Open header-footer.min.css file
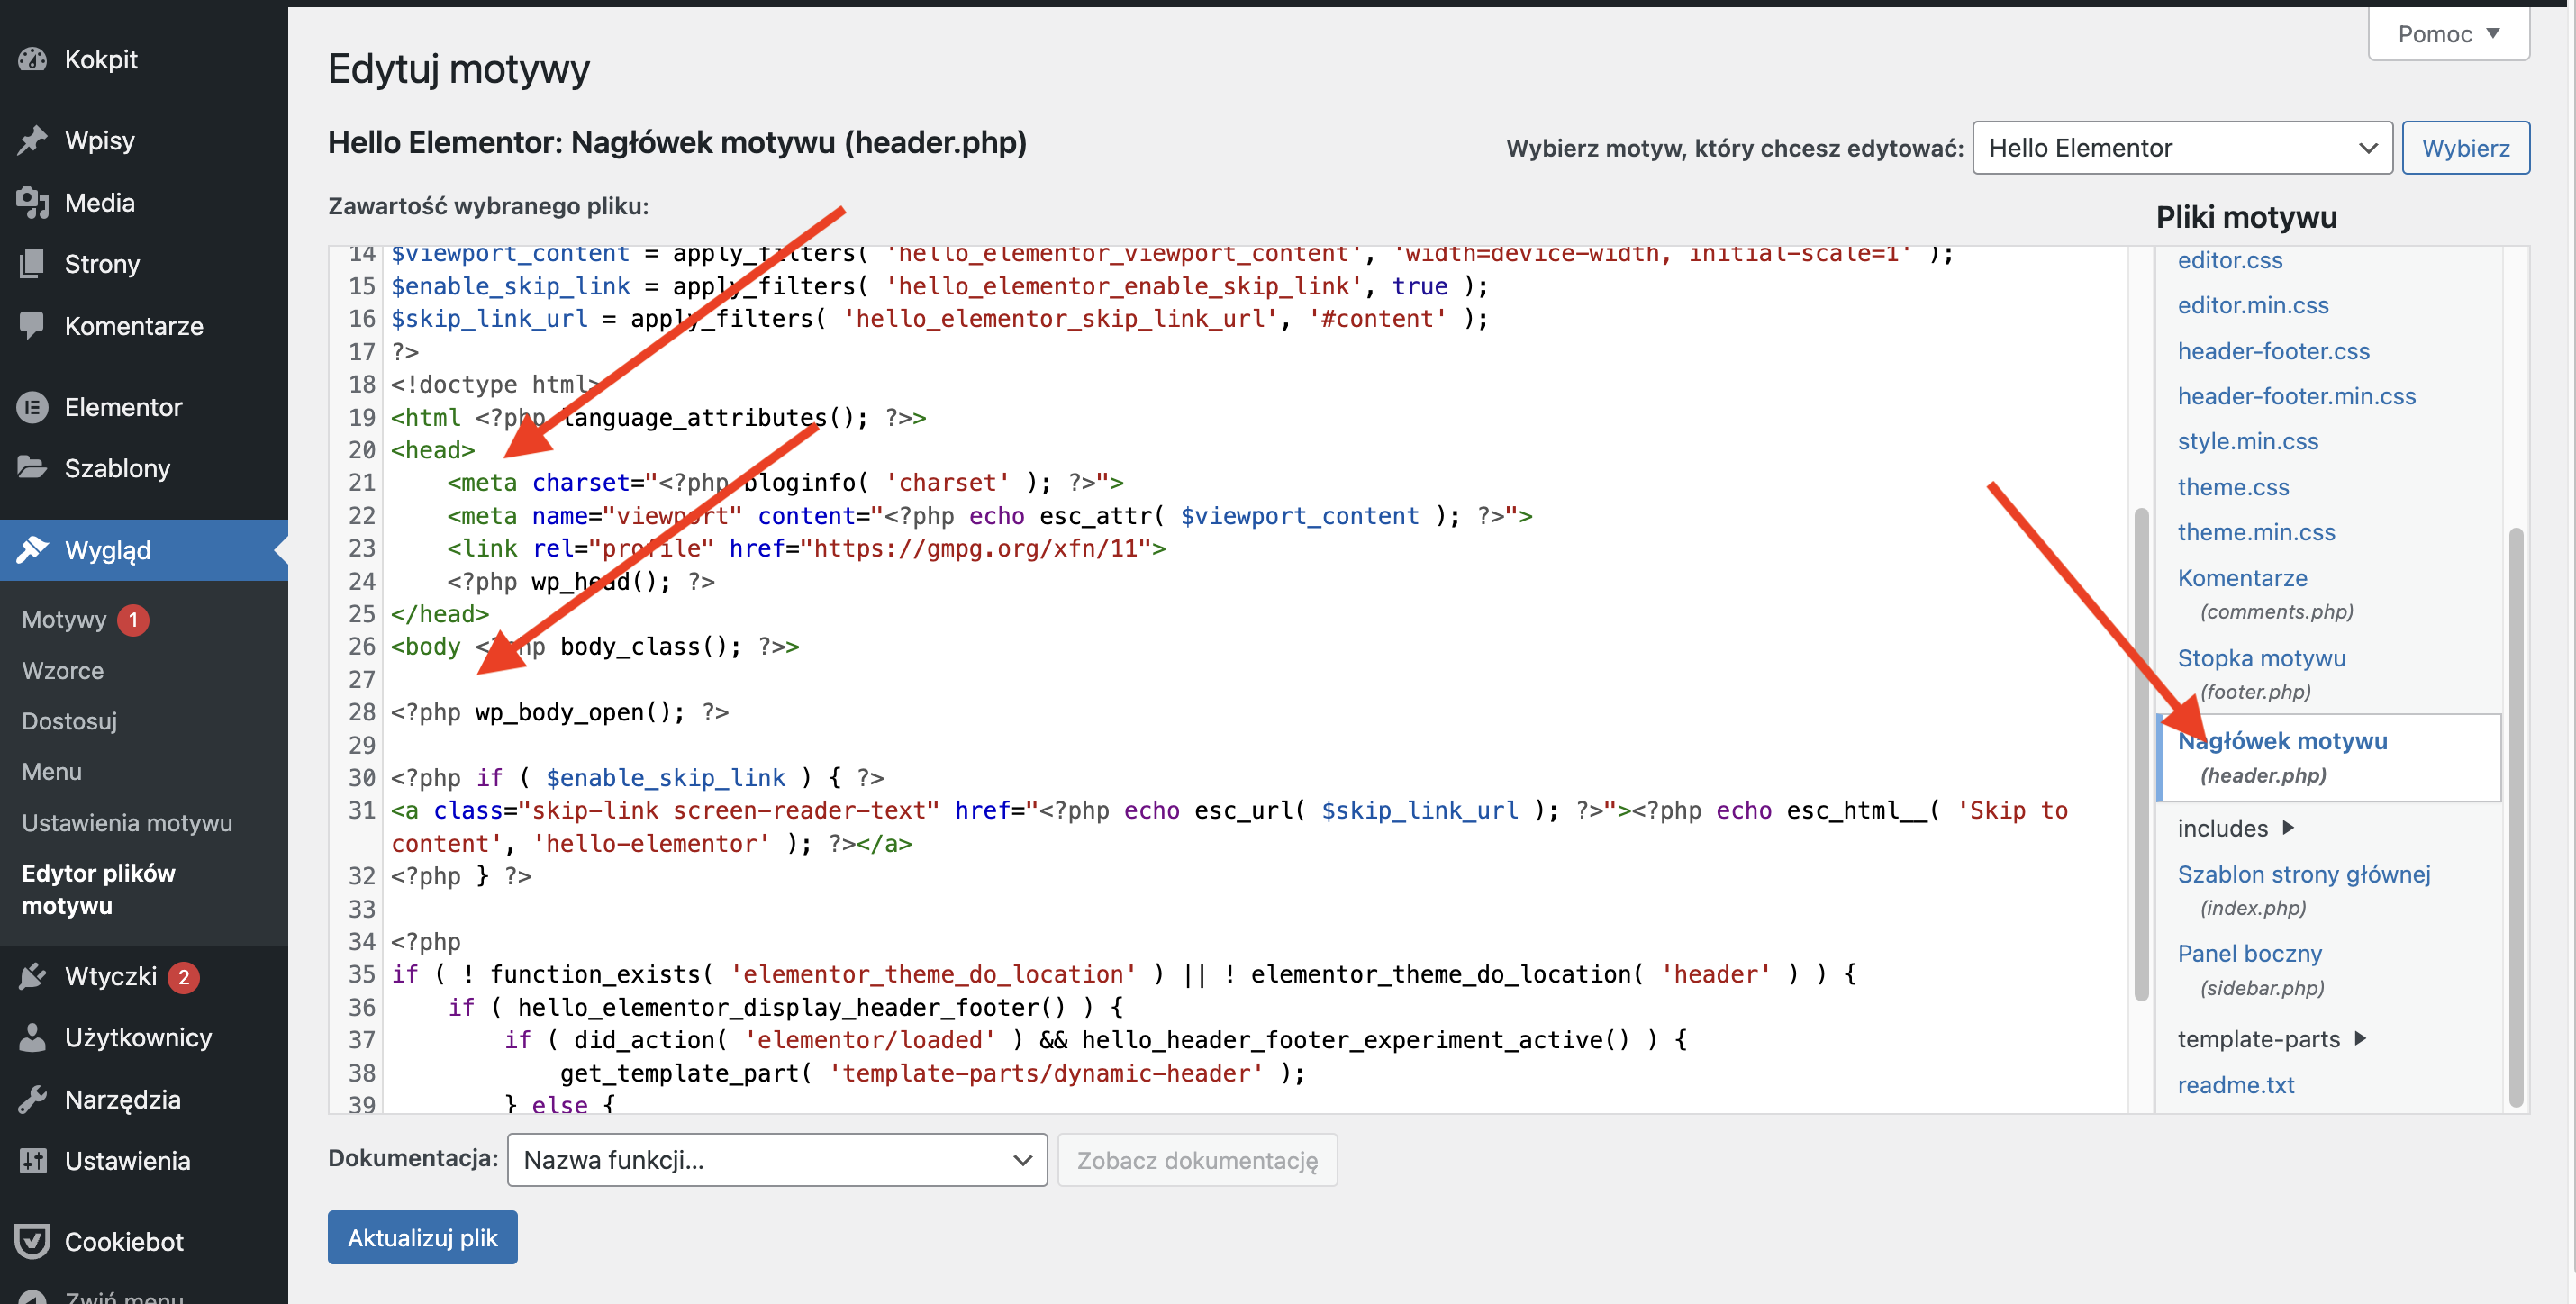2576x1304 pixels. (2296, 396)
